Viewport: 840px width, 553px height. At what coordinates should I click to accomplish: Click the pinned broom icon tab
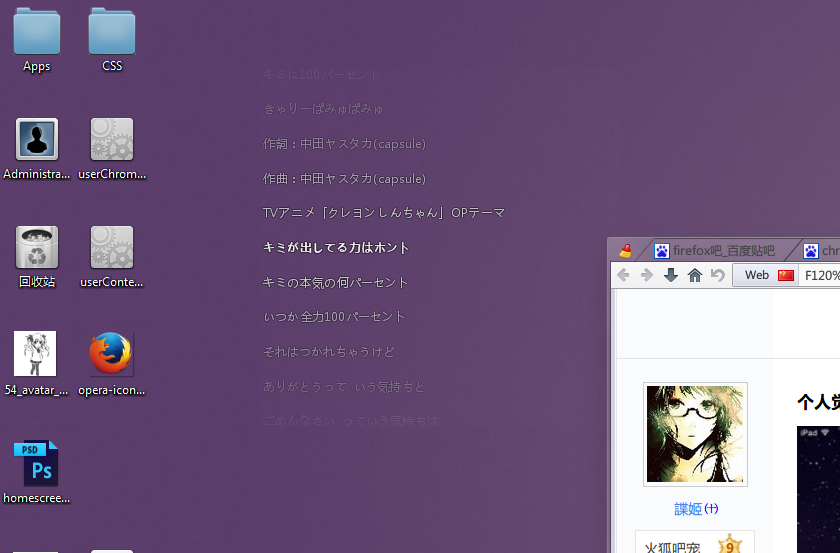pyautogui.click(x=626, y=250)
